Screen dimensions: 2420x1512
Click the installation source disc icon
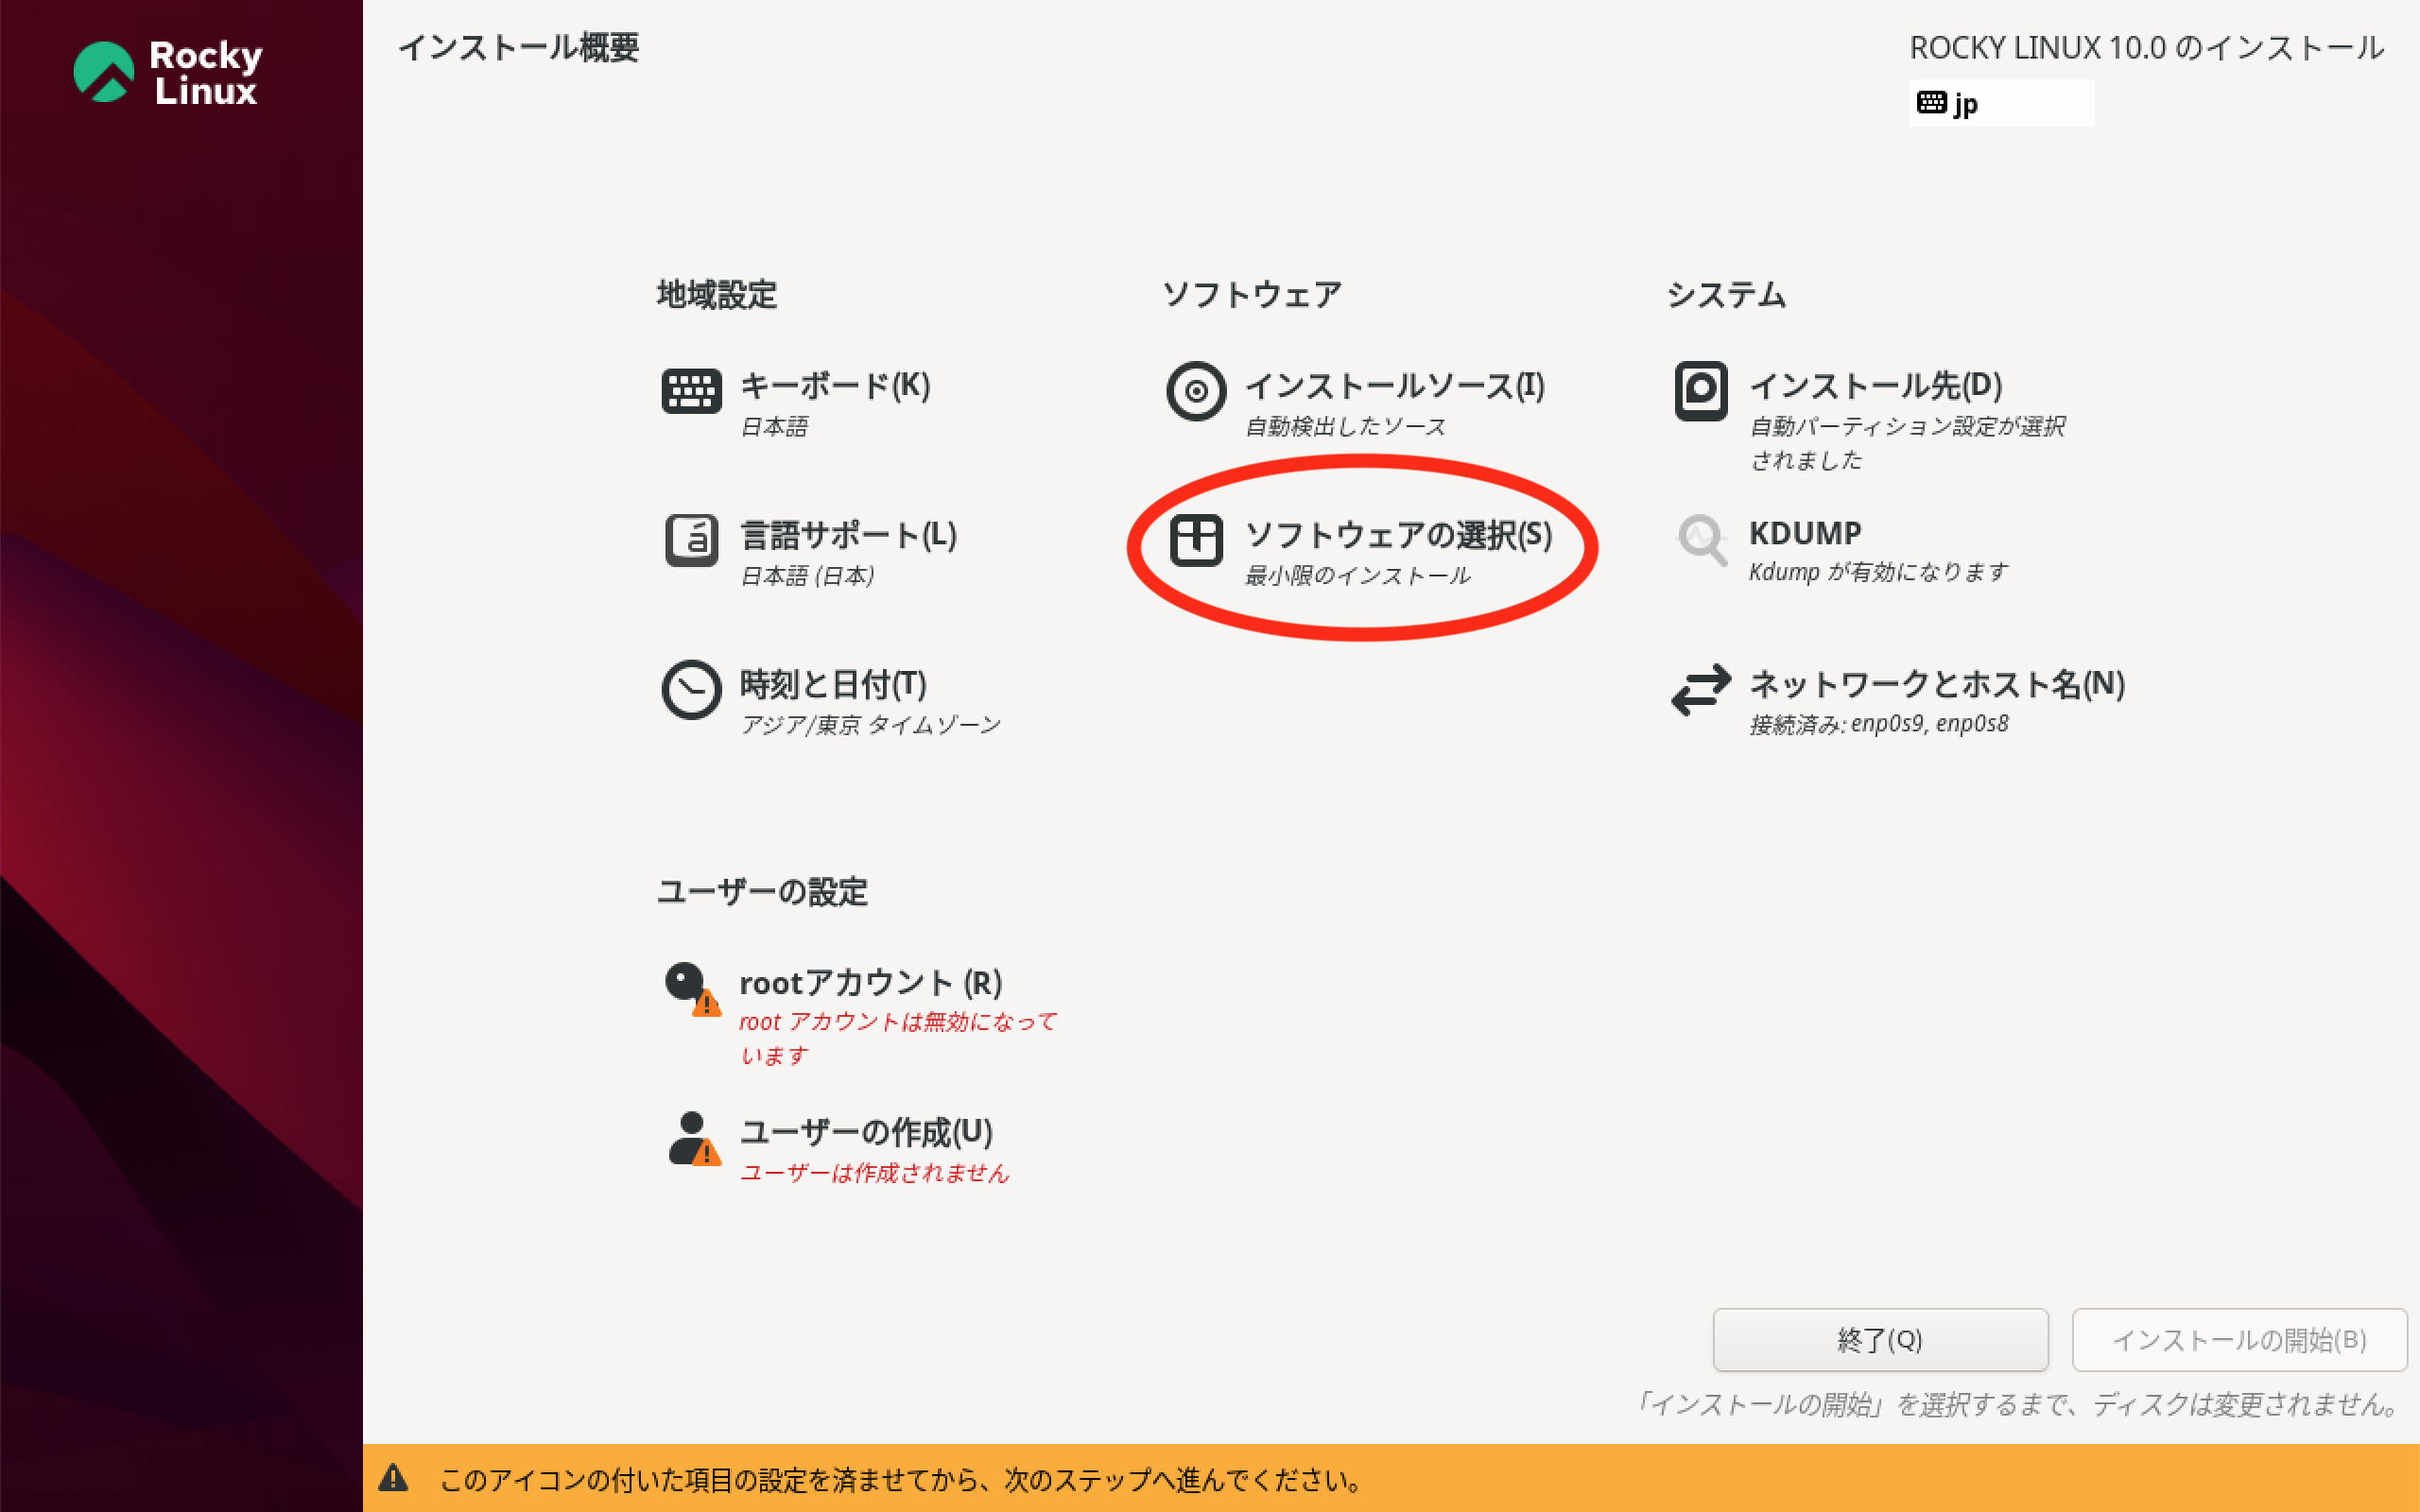[x=1196, y=391]
